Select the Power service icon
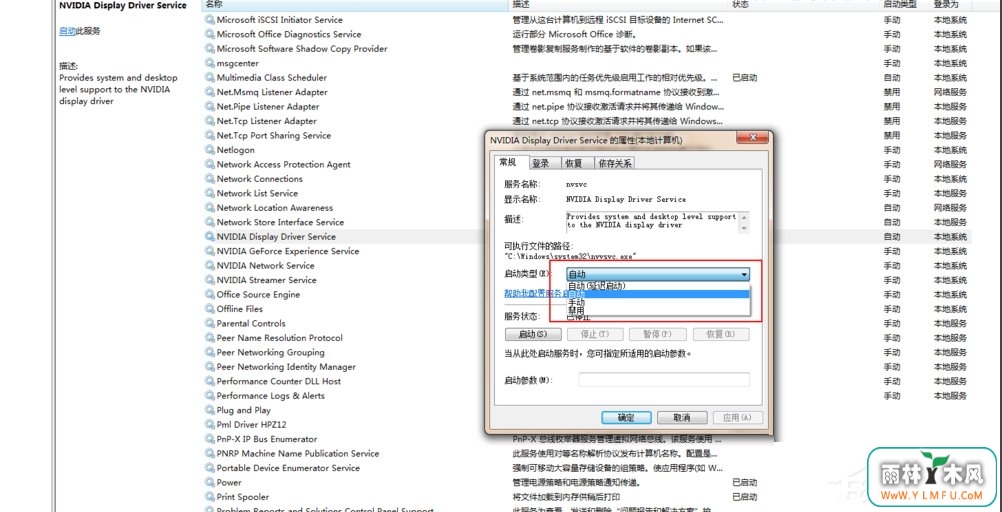Screen dimensions: 1002x512 [210, 483]
